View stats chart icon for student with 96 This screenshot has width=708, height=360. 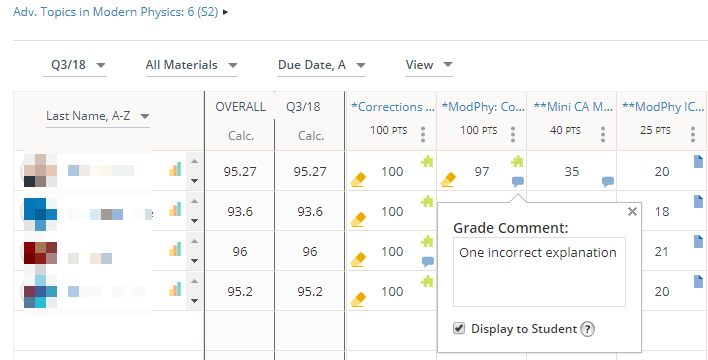(x=175, y=249)
